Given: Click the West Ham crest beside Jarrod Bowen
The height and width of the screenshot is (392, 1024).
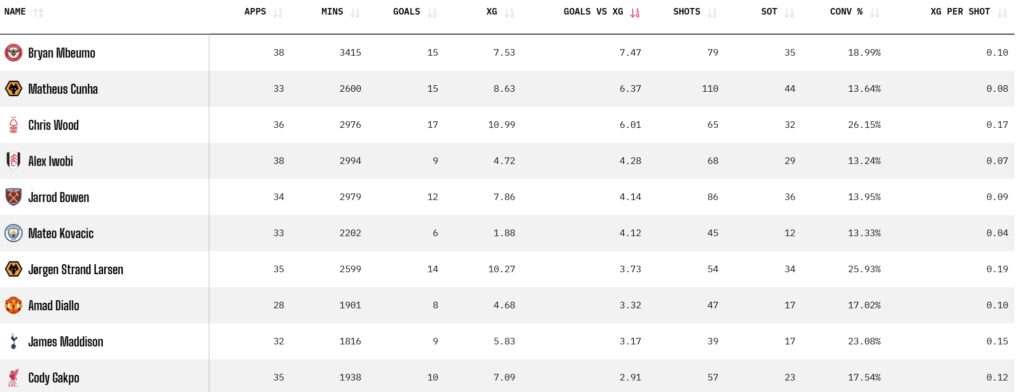Looking at the screenshot, I should click(13, 197).
